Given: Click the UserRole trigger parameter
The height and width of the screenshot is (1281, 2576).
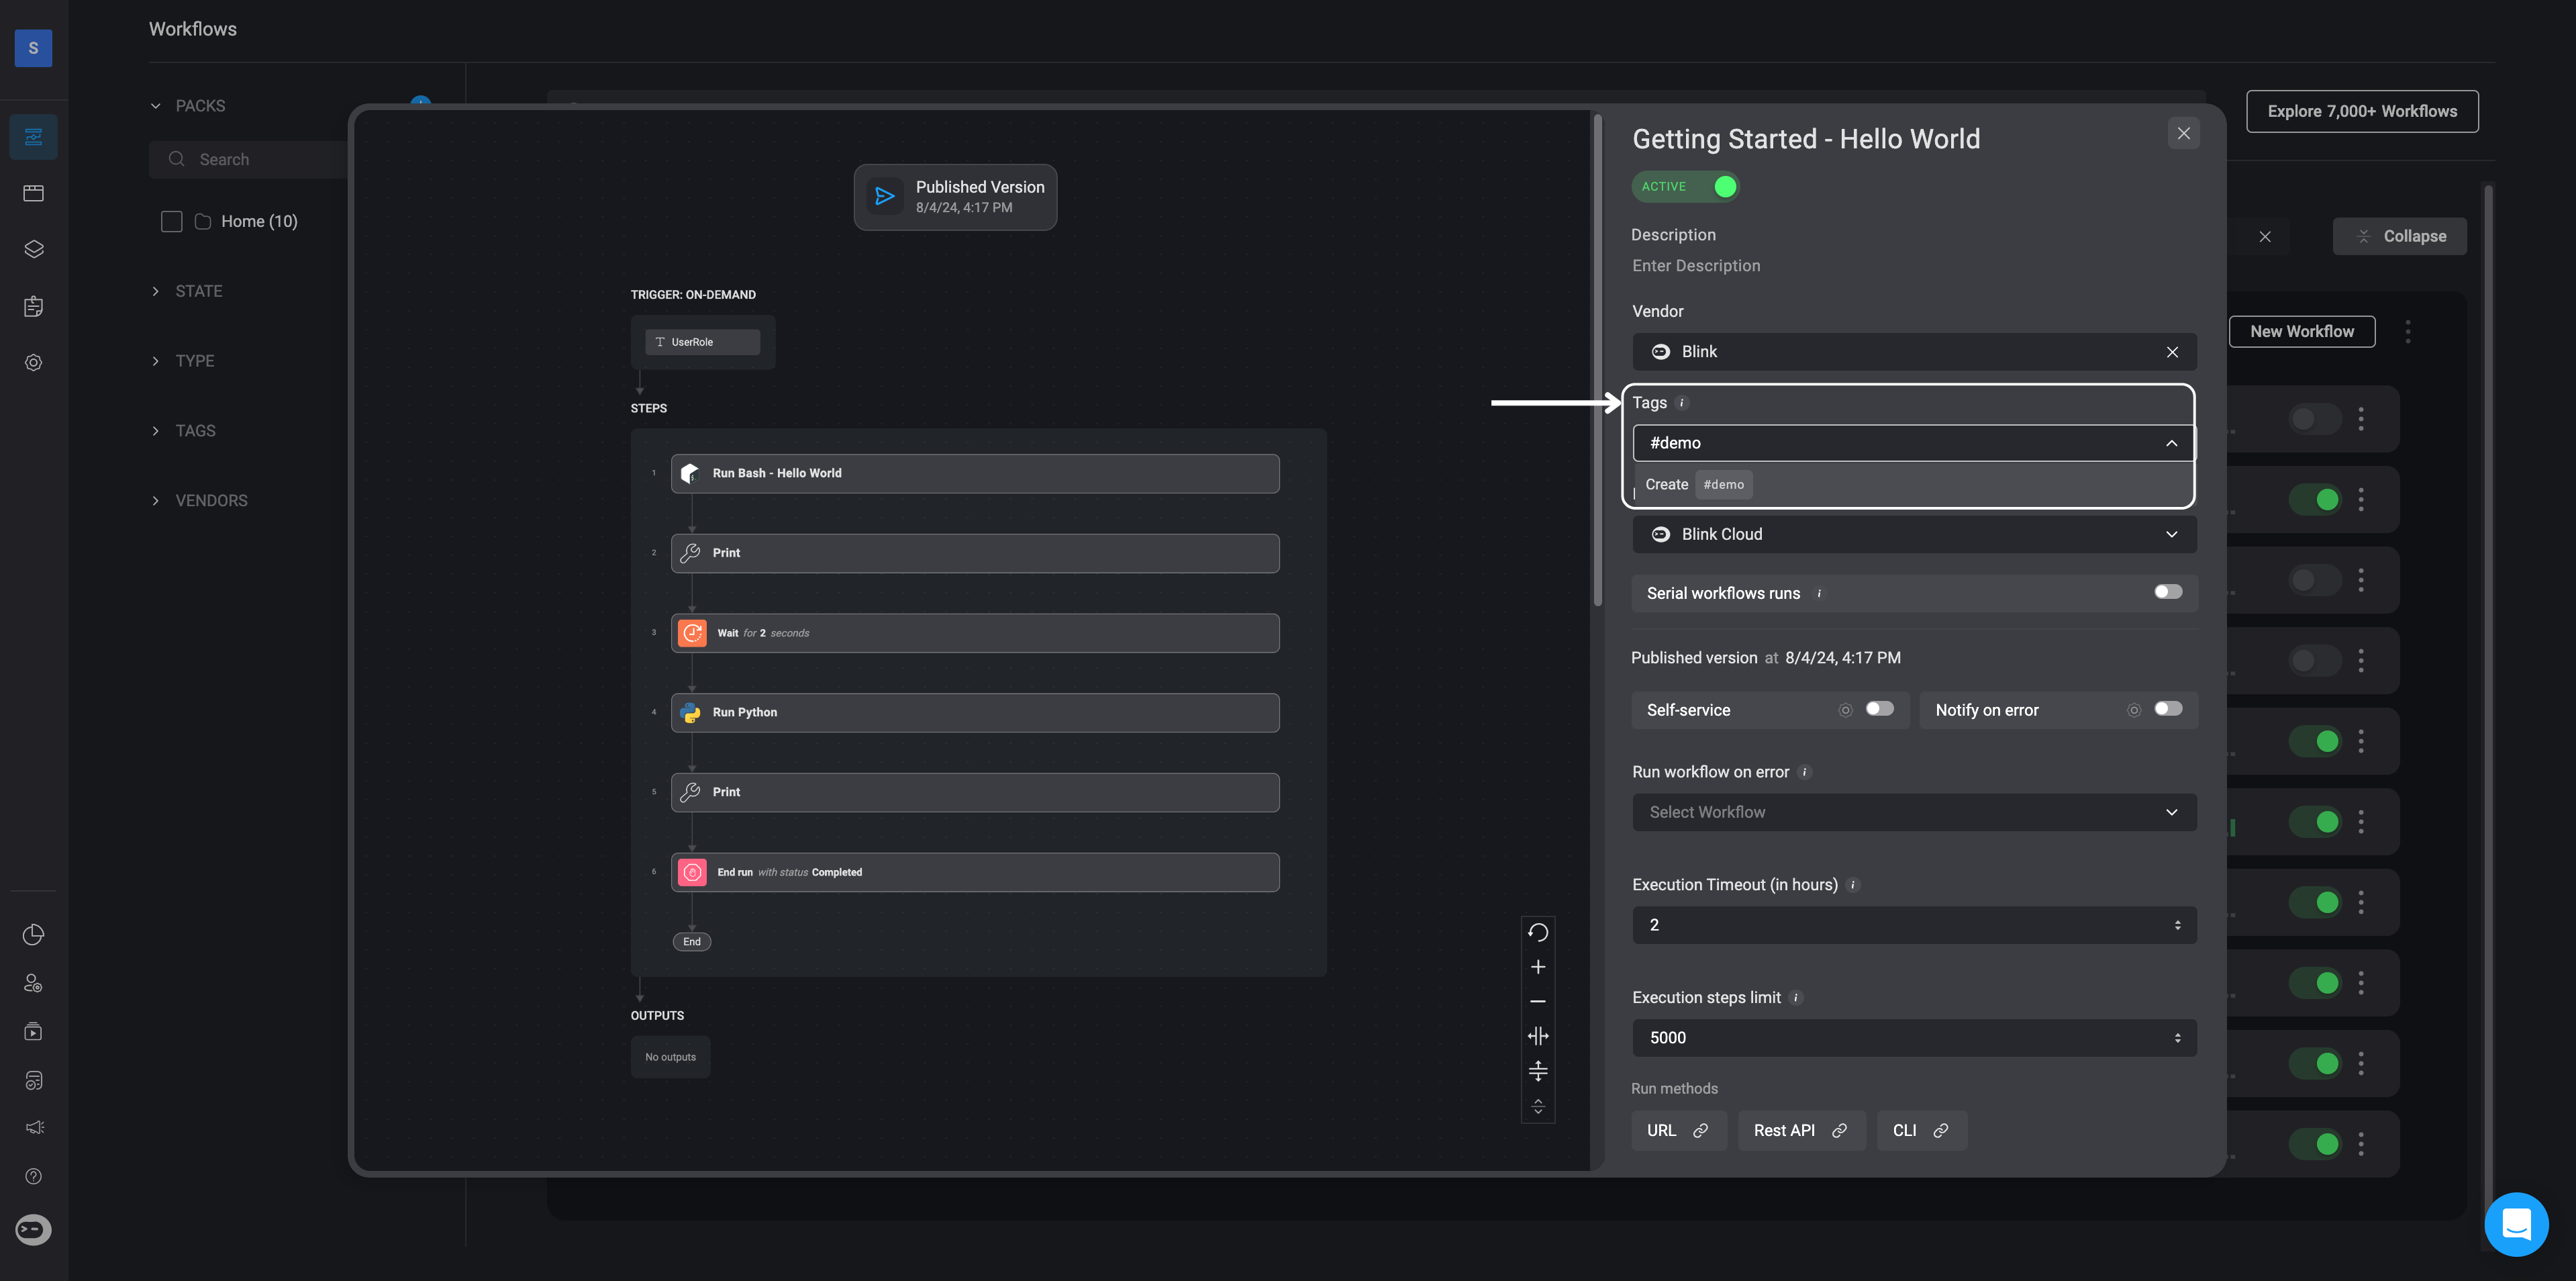Looking at the screenshot, I should (702, 342).
